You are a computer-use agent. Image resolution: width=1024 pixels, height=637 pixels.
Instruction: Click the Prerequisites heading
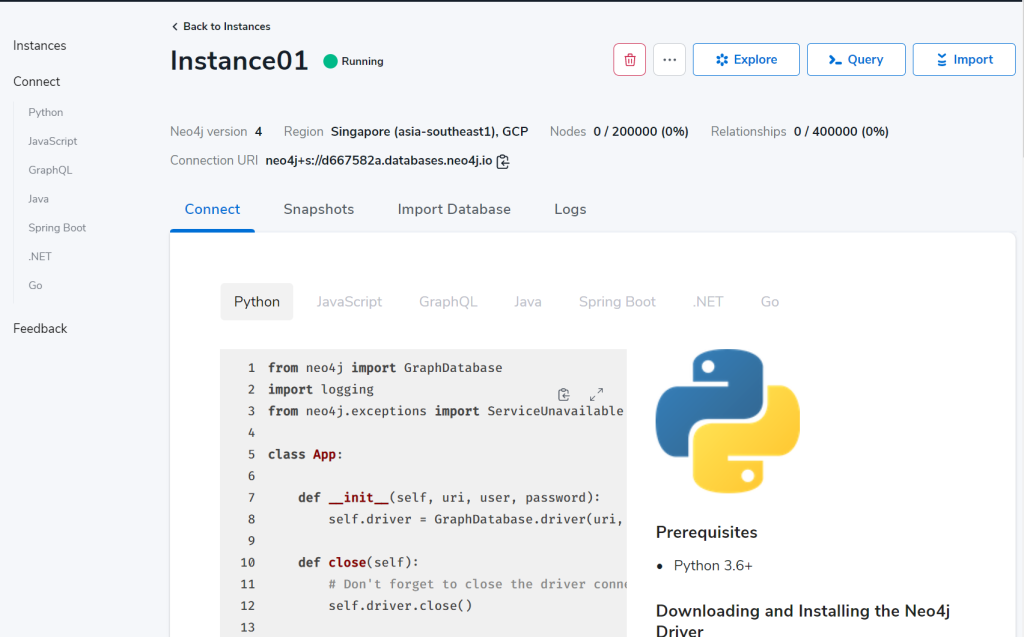[x=707, y=532]
